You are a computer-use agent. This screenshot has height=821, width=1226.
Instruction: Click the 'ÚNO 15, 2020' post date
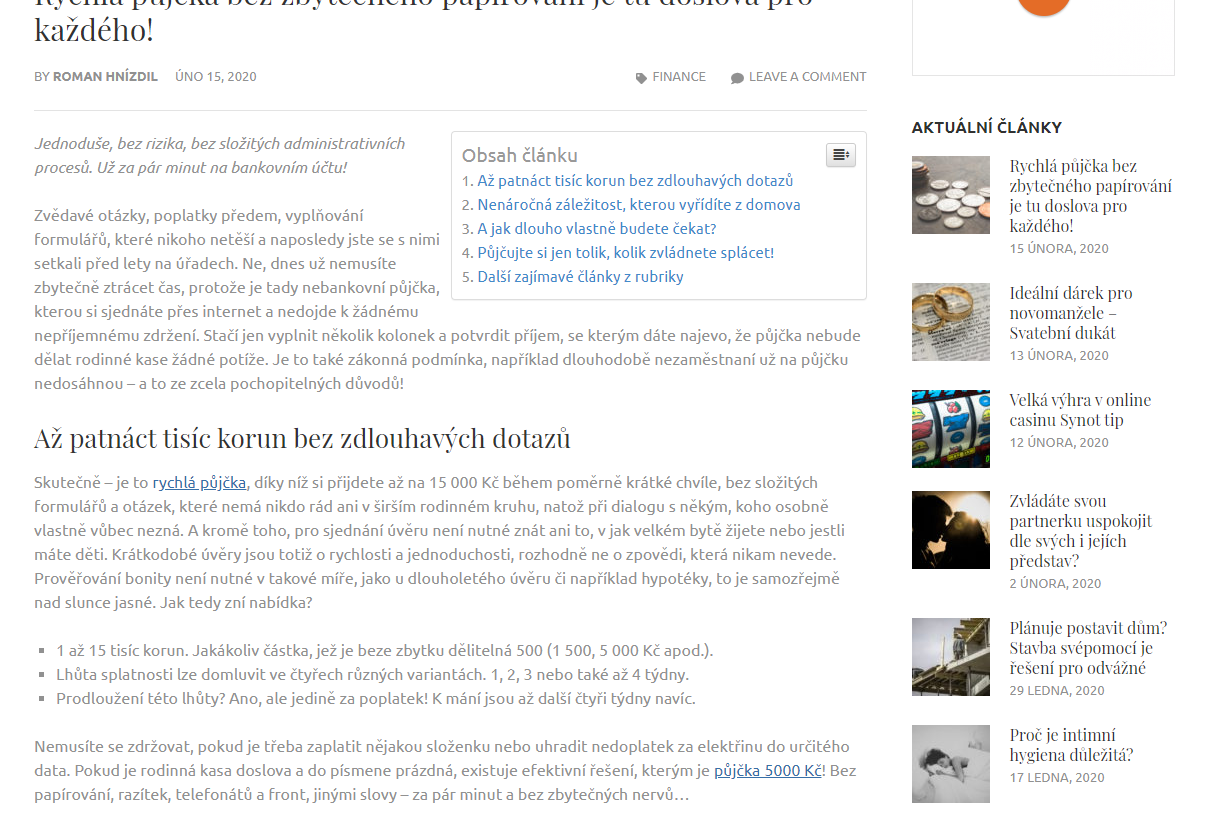click(216, 77)
